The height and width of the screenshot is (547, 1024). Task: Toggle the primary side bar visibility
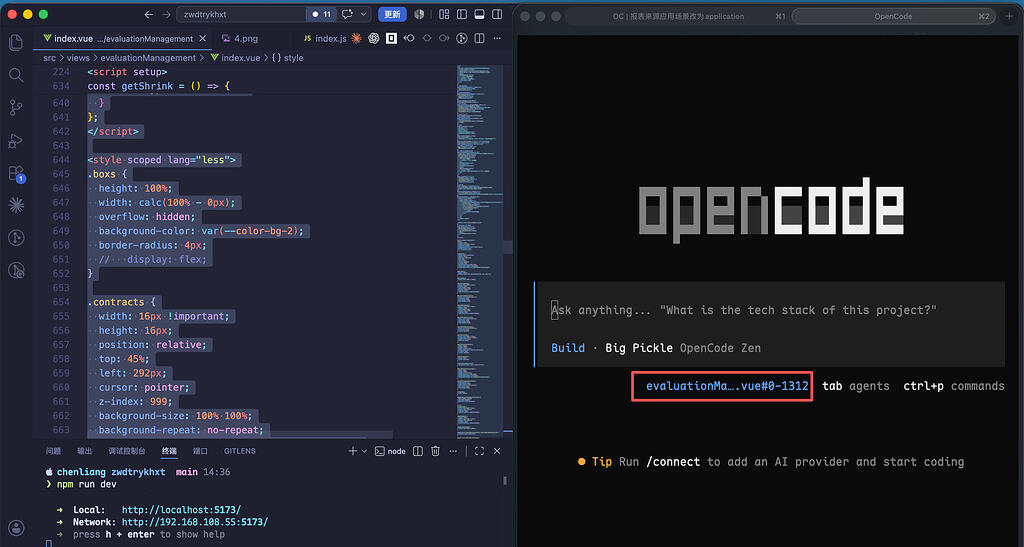point(462,14)
